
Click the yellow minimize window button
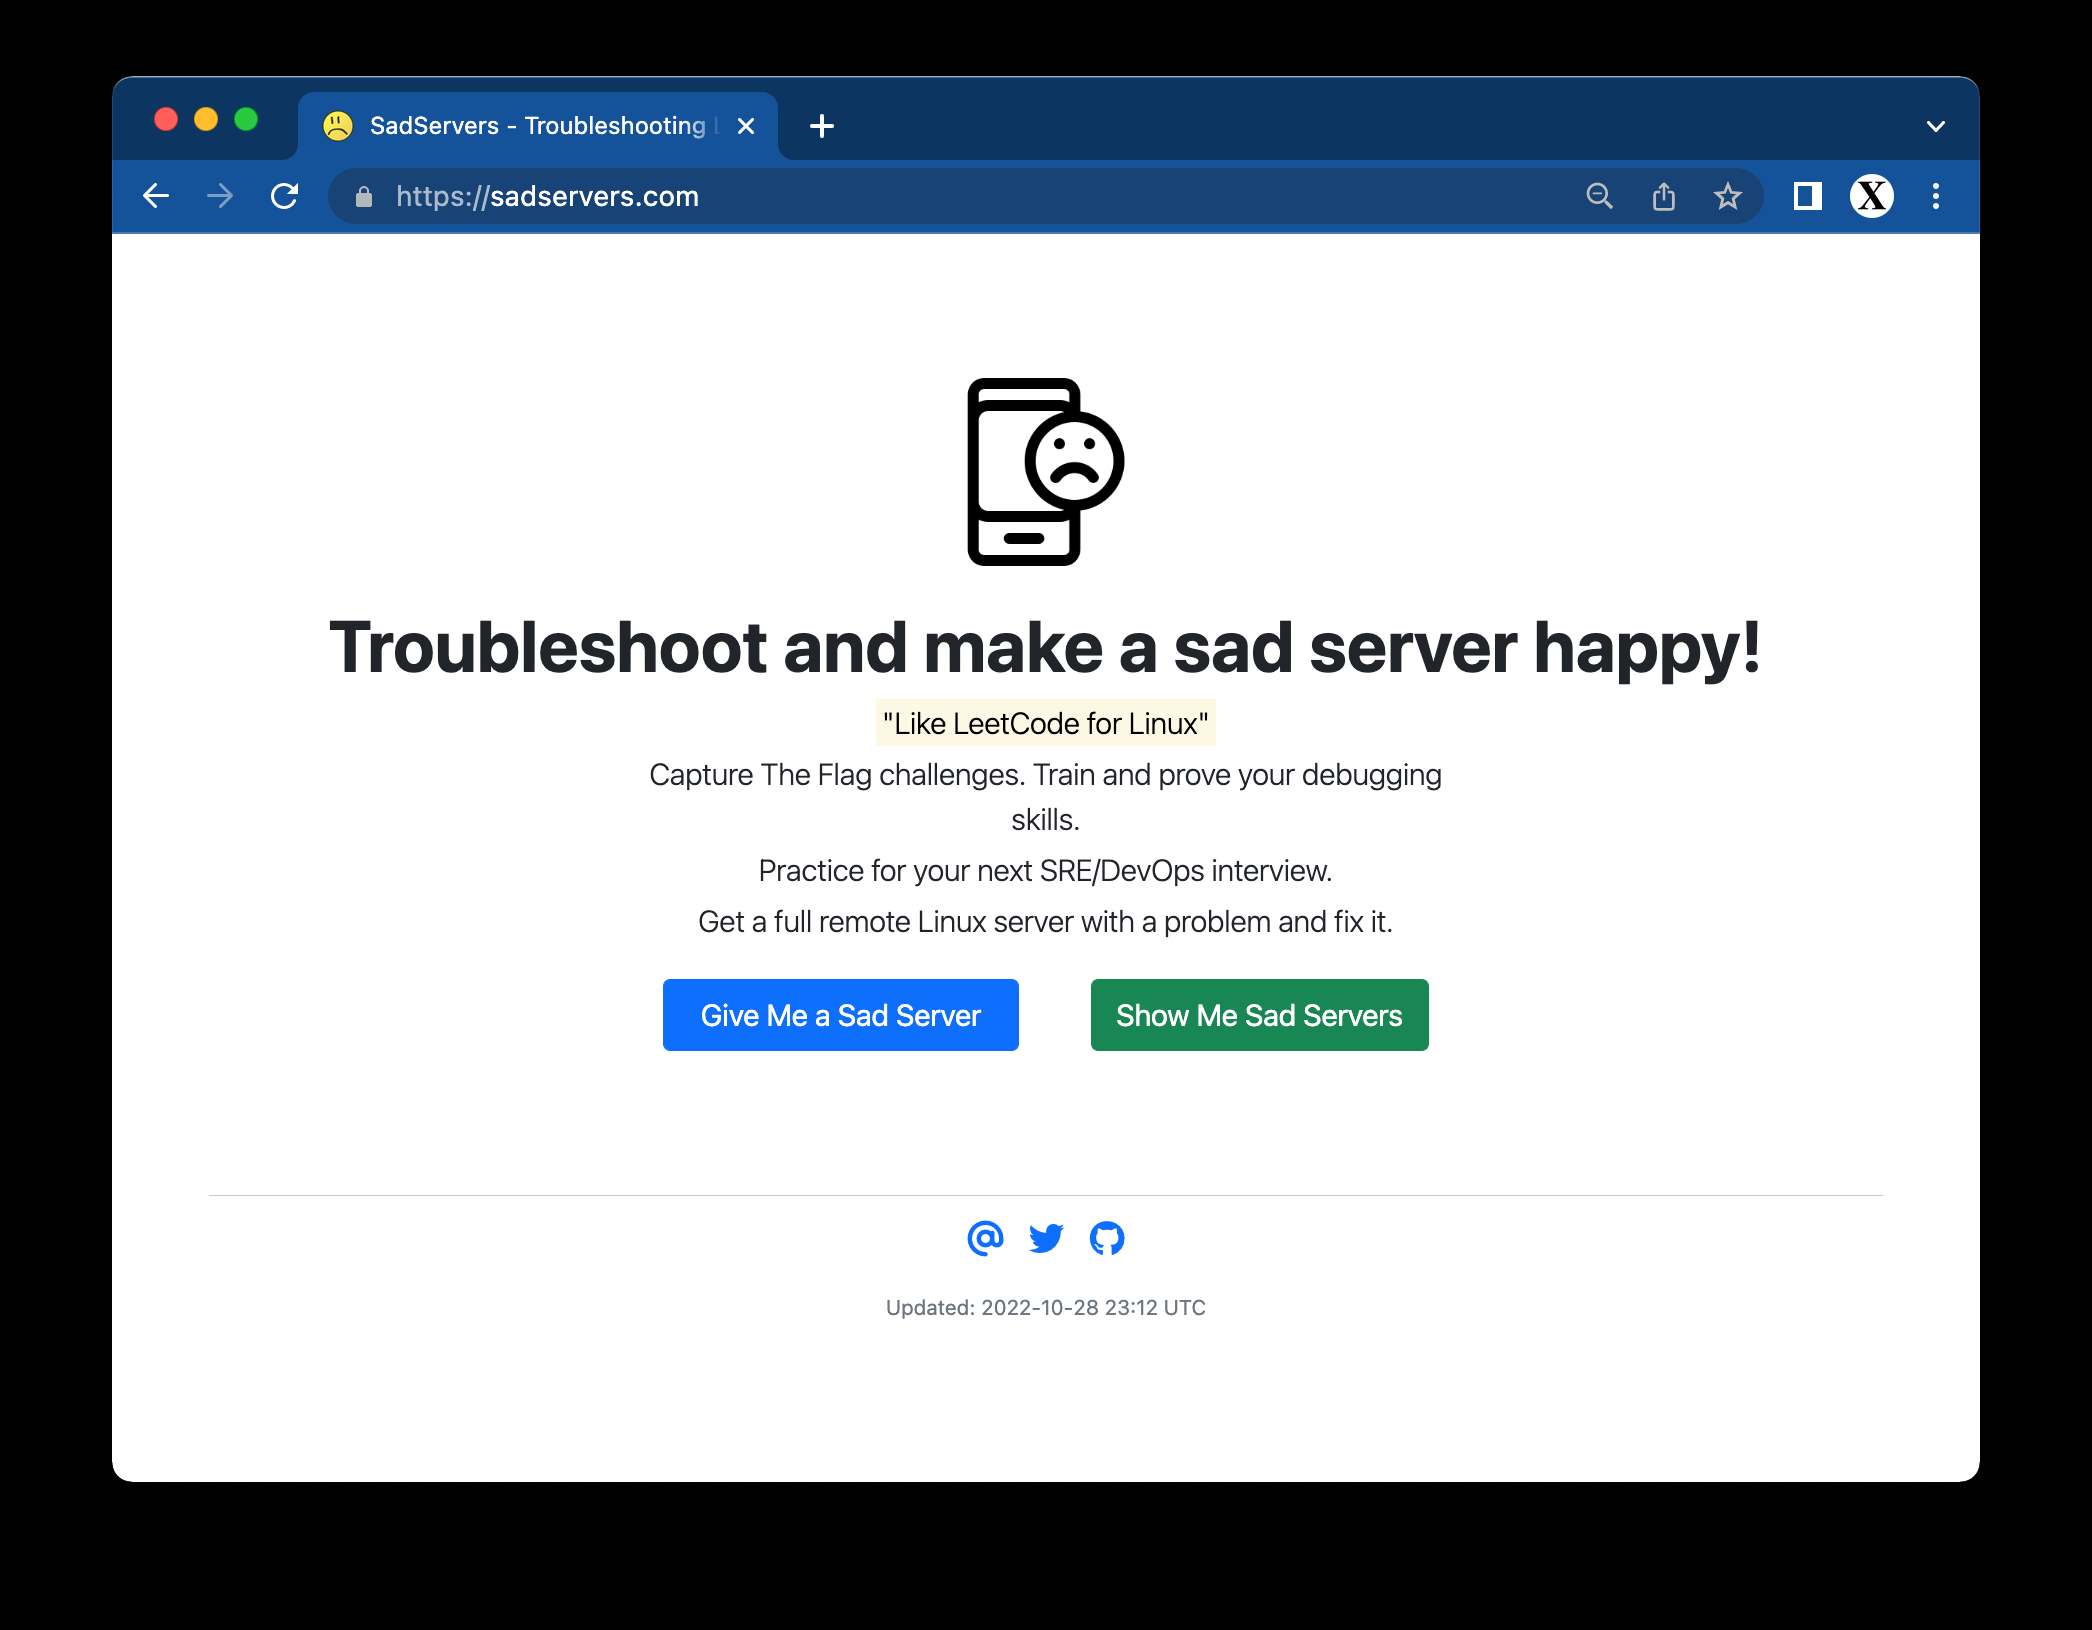click(206, 119)
